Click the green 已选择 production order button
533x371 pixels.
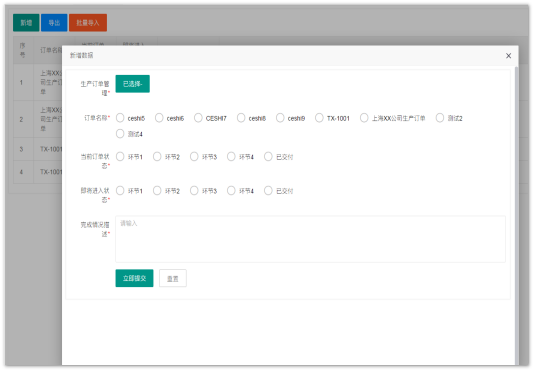tap(133, 84)
